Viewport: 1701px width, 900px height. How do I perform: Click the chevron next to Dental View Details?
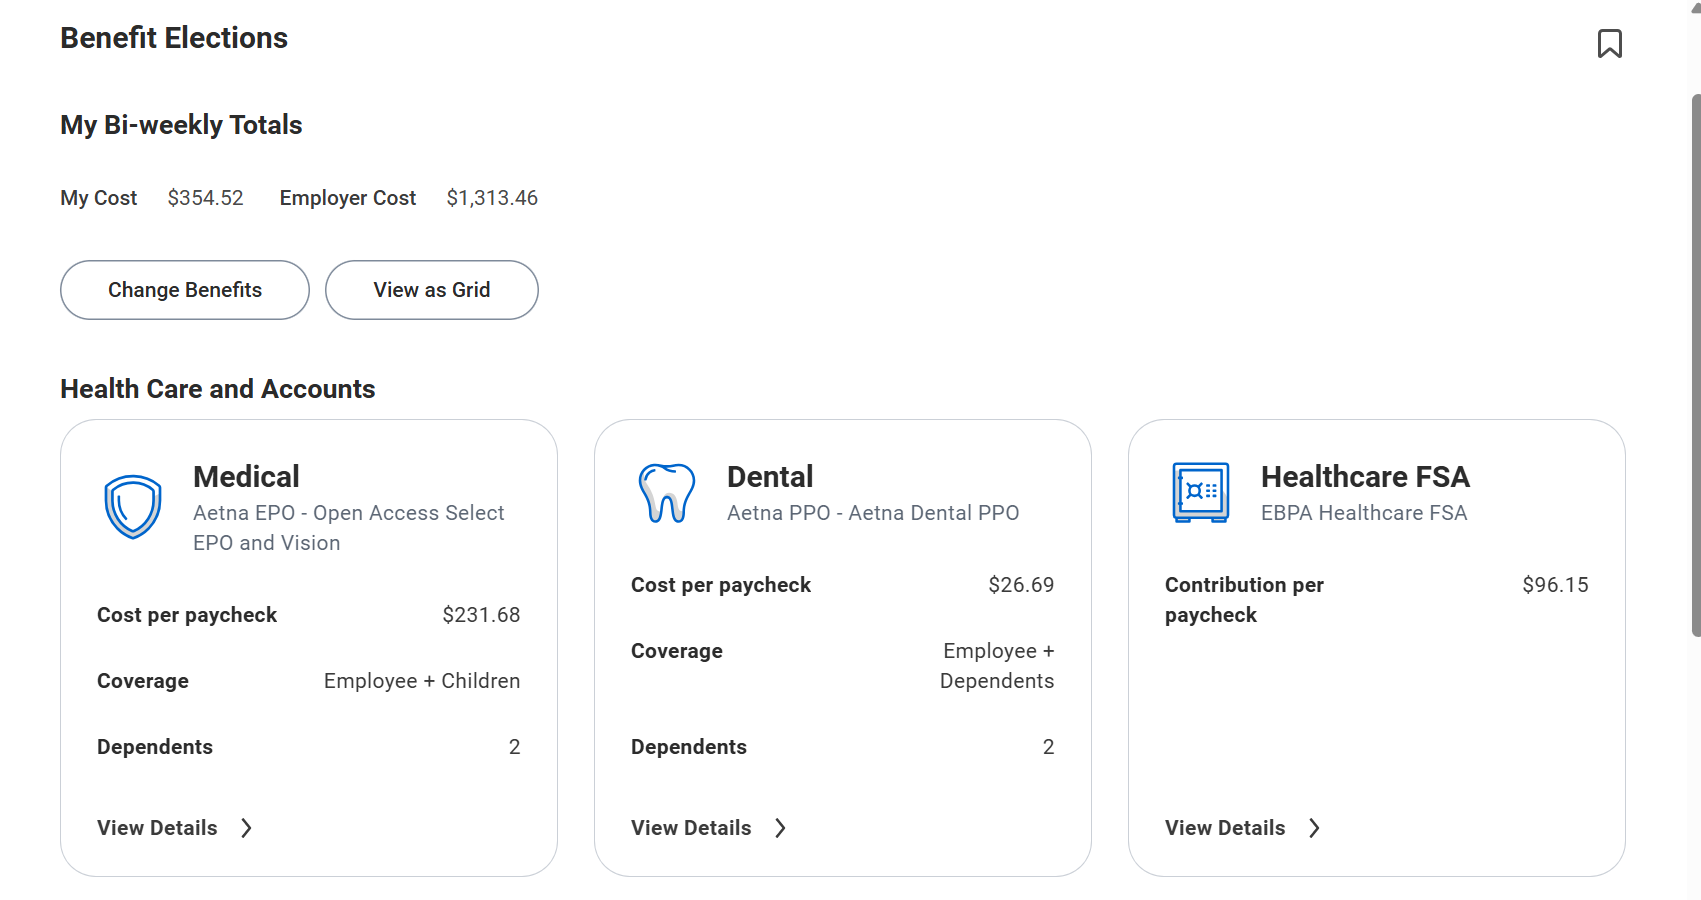pos(780,828)
